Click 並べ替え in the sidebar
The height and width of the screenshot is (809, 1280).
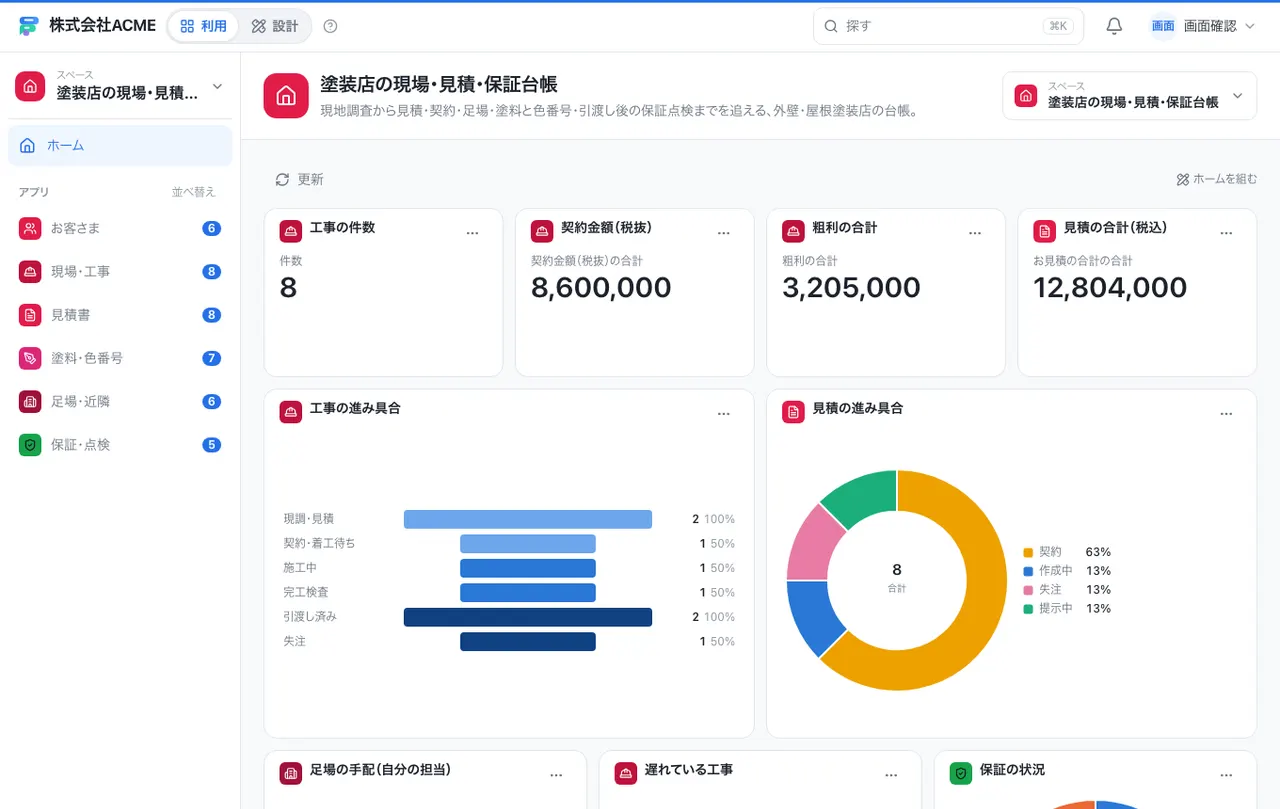(x=193, y=192)
